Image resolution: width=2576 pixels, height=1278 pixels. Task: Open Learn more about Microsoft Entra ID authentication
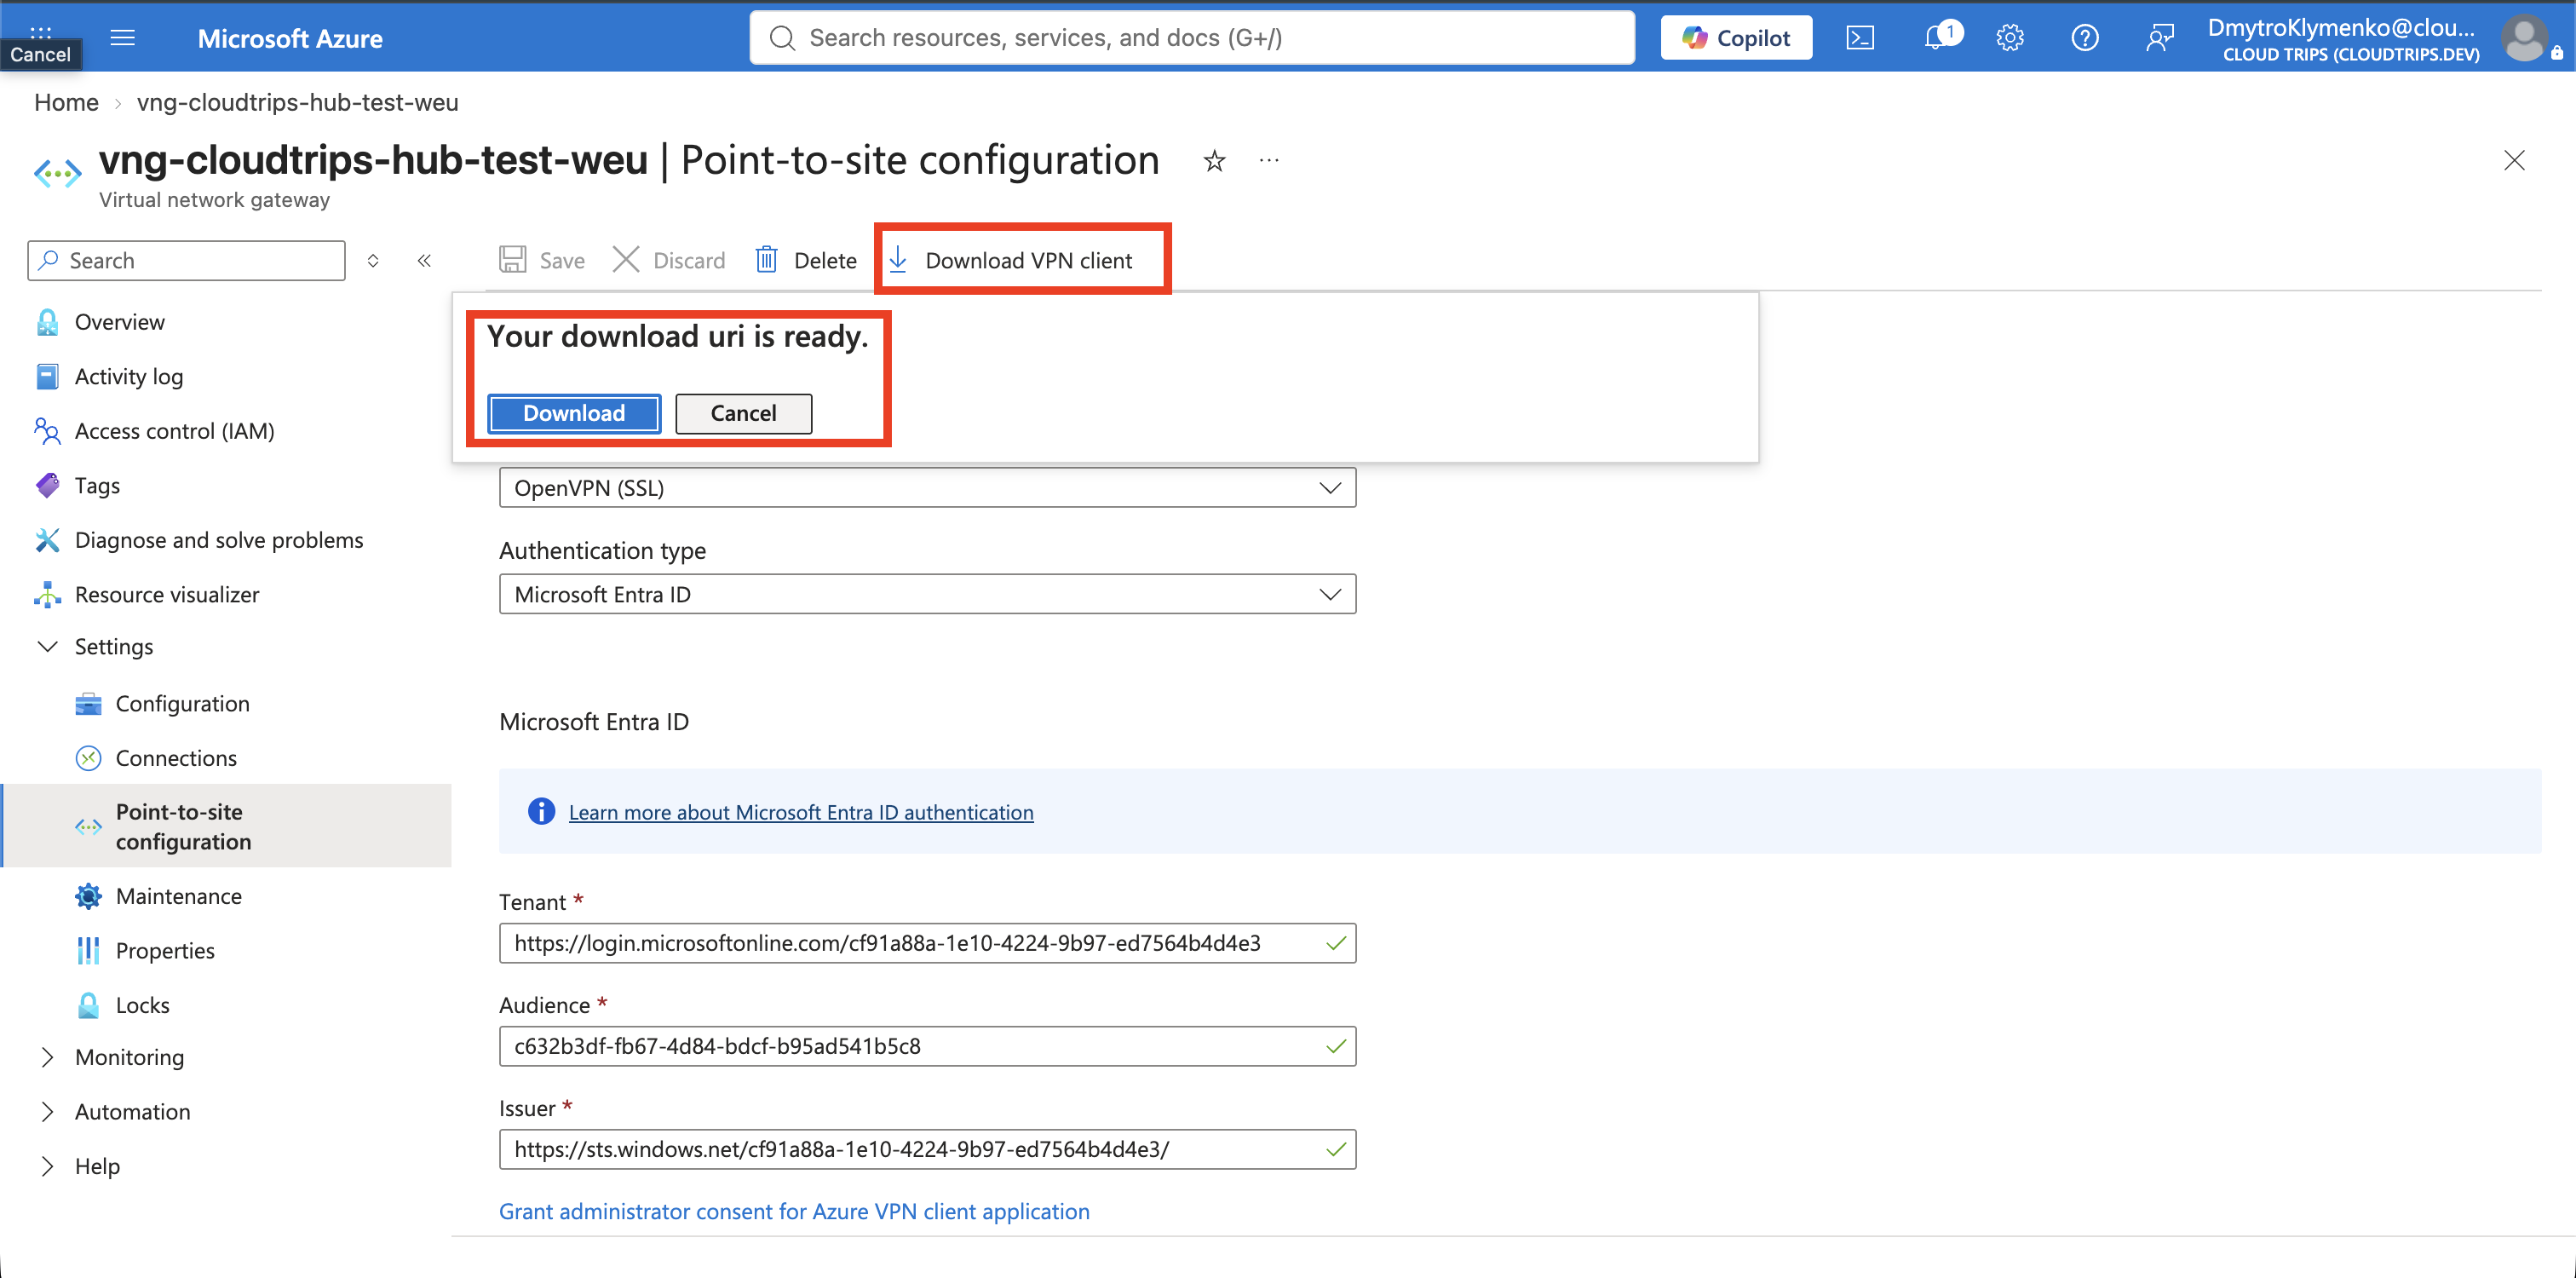coord(801,812)
